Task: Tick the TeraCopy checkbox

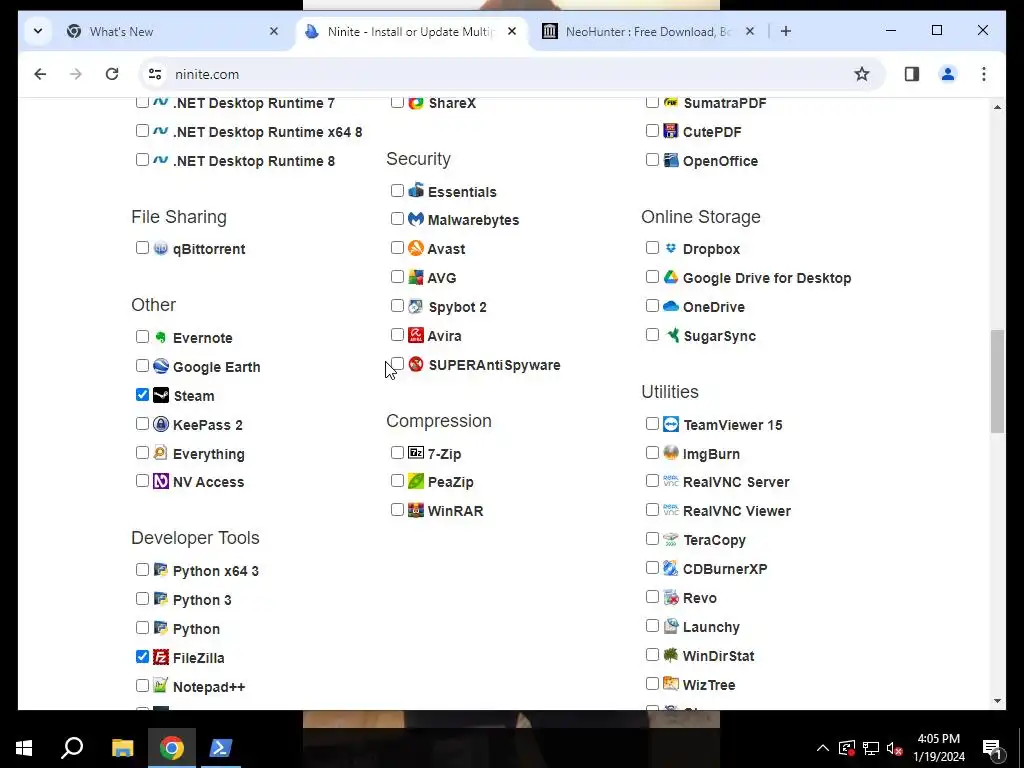Action: 652,539
